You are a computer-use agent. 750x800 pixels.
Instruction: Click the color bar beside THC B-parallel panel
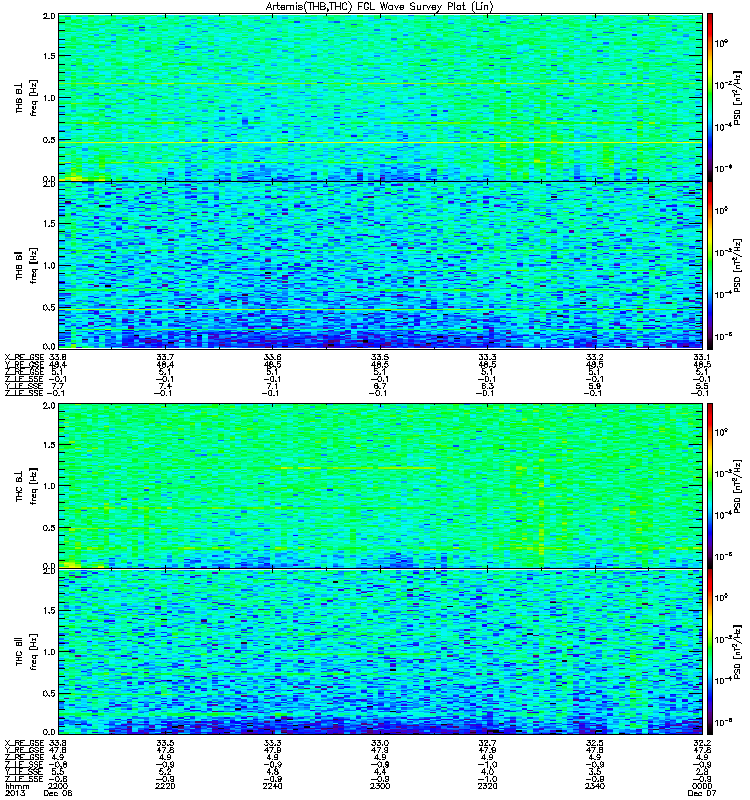(x=710, y=652)
